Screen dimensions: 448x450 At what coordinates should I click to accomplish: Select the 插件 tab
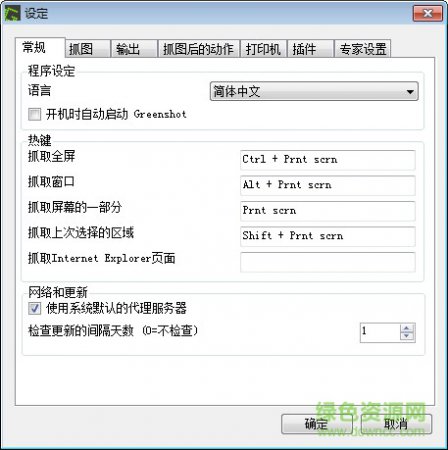pyautogui.click(x=310, y=49)
